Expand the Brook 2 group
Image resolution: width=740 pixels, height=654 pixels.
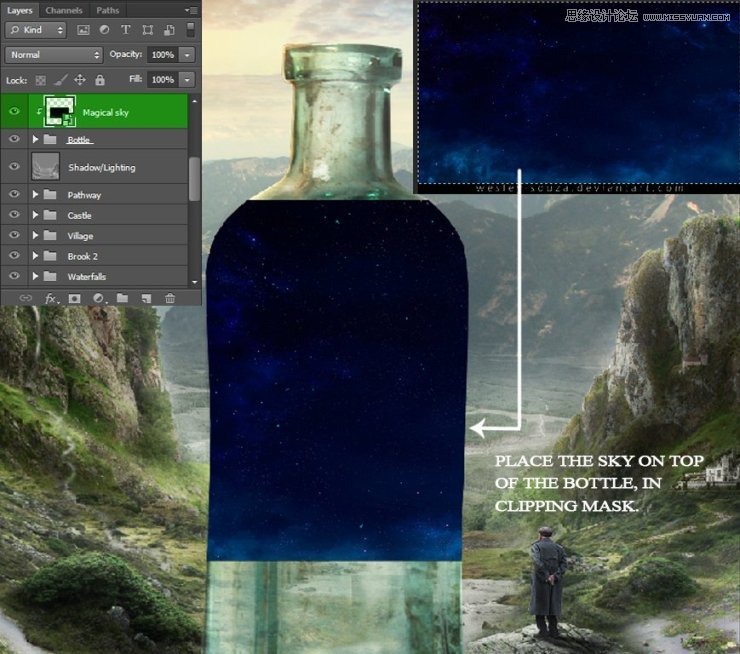click(x=35, y=256)
